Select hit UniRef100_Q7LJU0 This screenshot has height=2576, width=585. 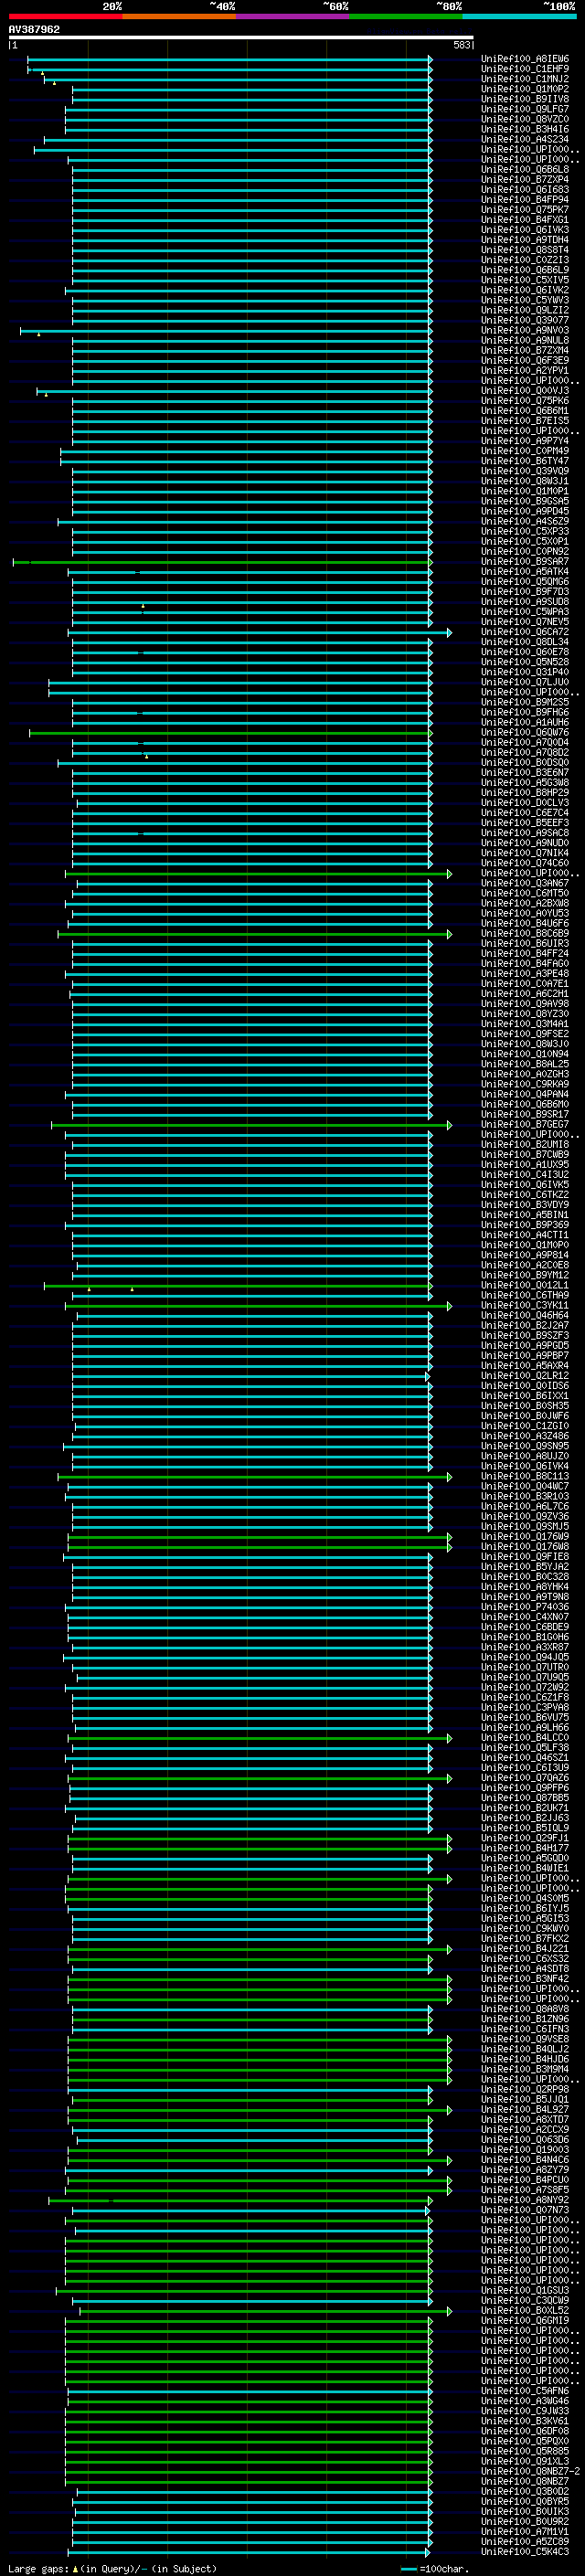[x=525, y=682]
